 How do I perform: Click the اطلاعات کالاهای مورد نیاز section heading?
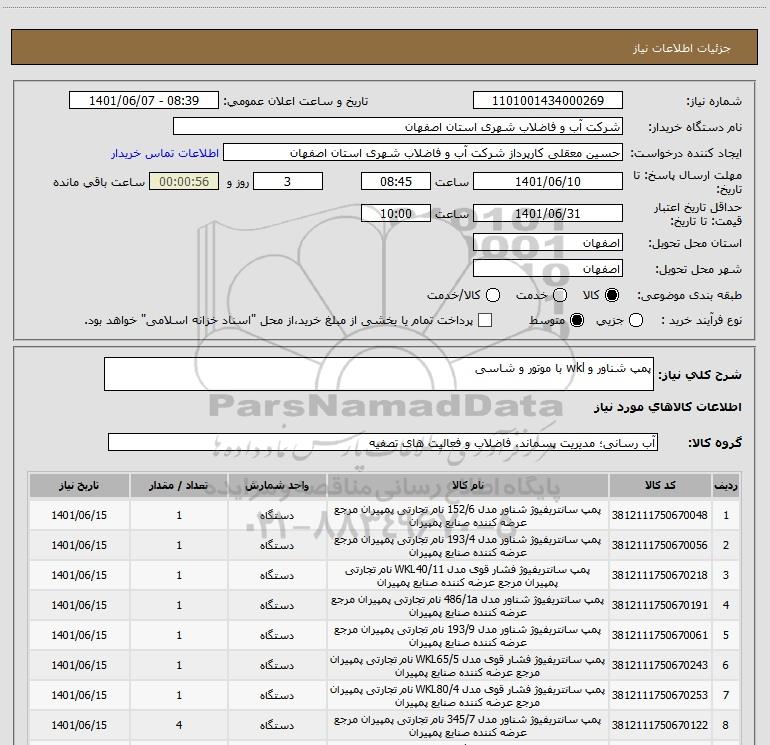click(x=668, y=407)
